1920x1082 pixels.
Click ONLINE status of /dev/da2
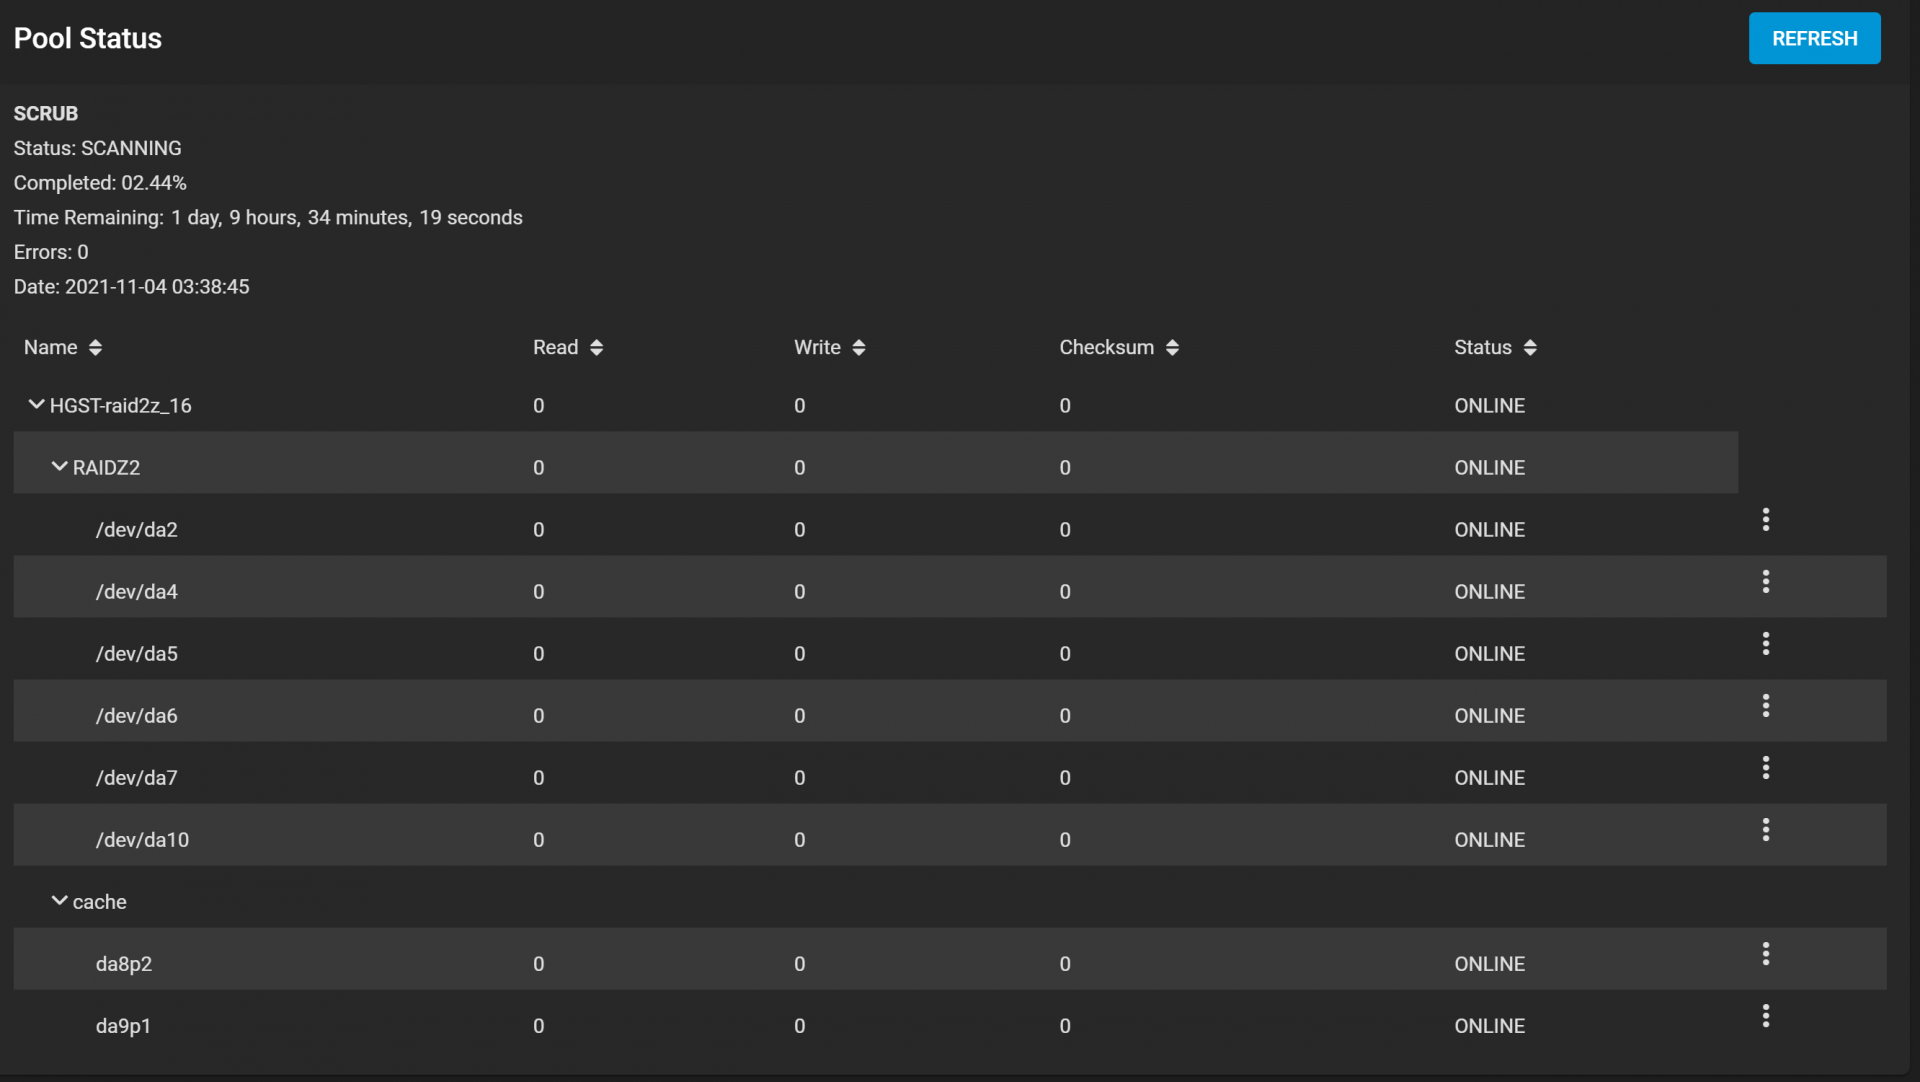[1489, 530]
